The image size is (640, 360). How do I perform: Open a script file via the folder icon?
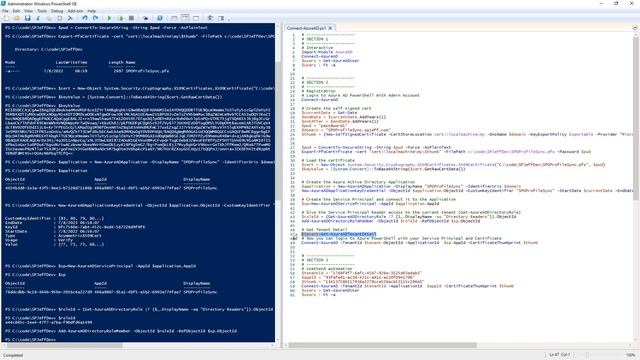(17, 18)
